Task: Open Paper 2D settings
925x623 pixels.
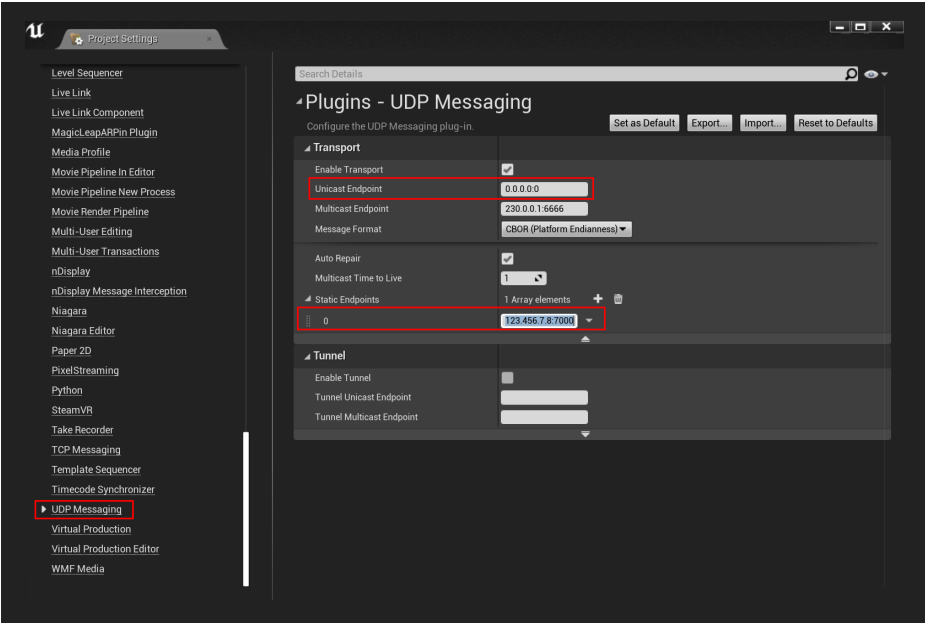Action: click(71, 350)
